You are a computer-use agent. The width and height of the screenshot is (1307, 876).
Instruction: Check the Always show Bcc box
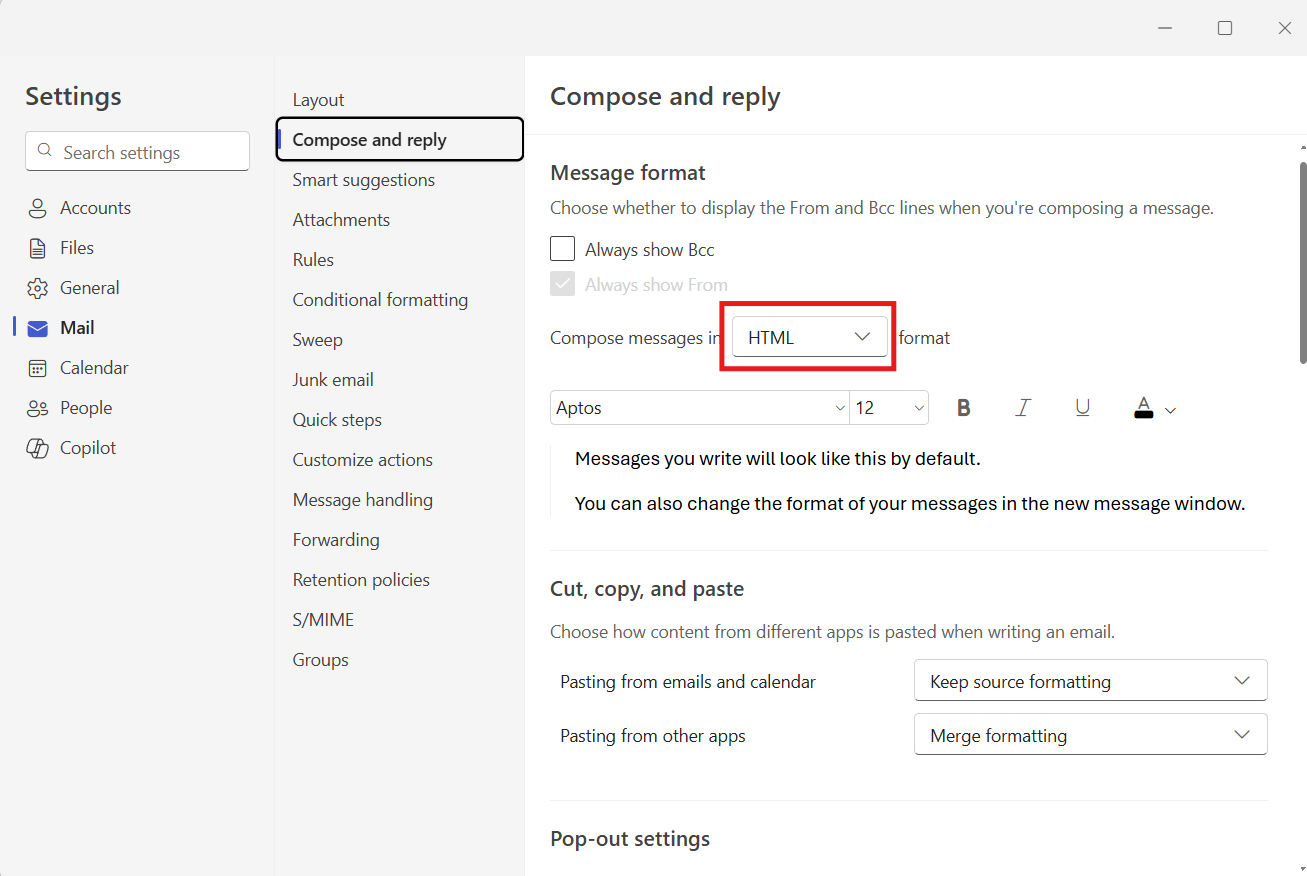pos(563,249)
